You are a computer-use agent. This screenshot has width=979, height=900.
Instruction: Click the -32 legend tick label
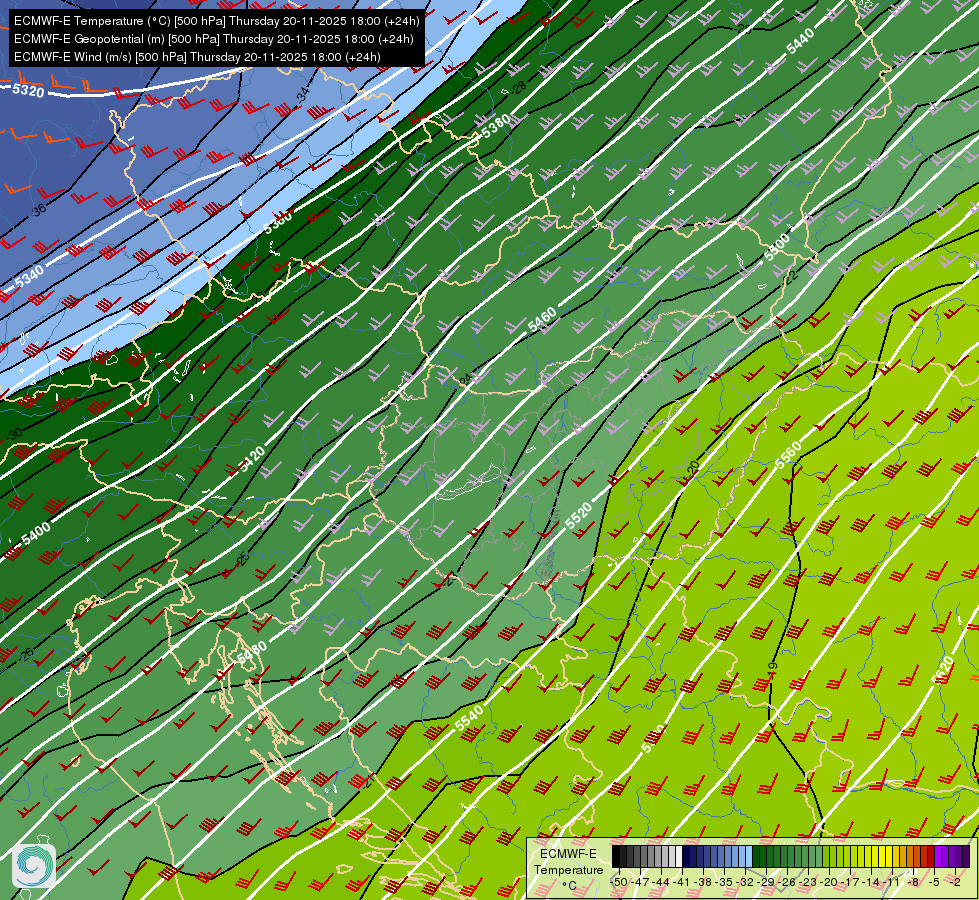(745, 882)
